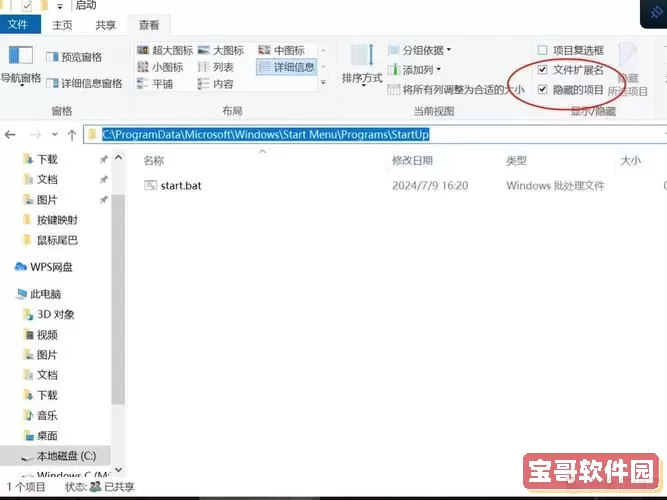667x500 pixels.
Task: Select the 查看 ribbon tab
Action: [149, 25]
